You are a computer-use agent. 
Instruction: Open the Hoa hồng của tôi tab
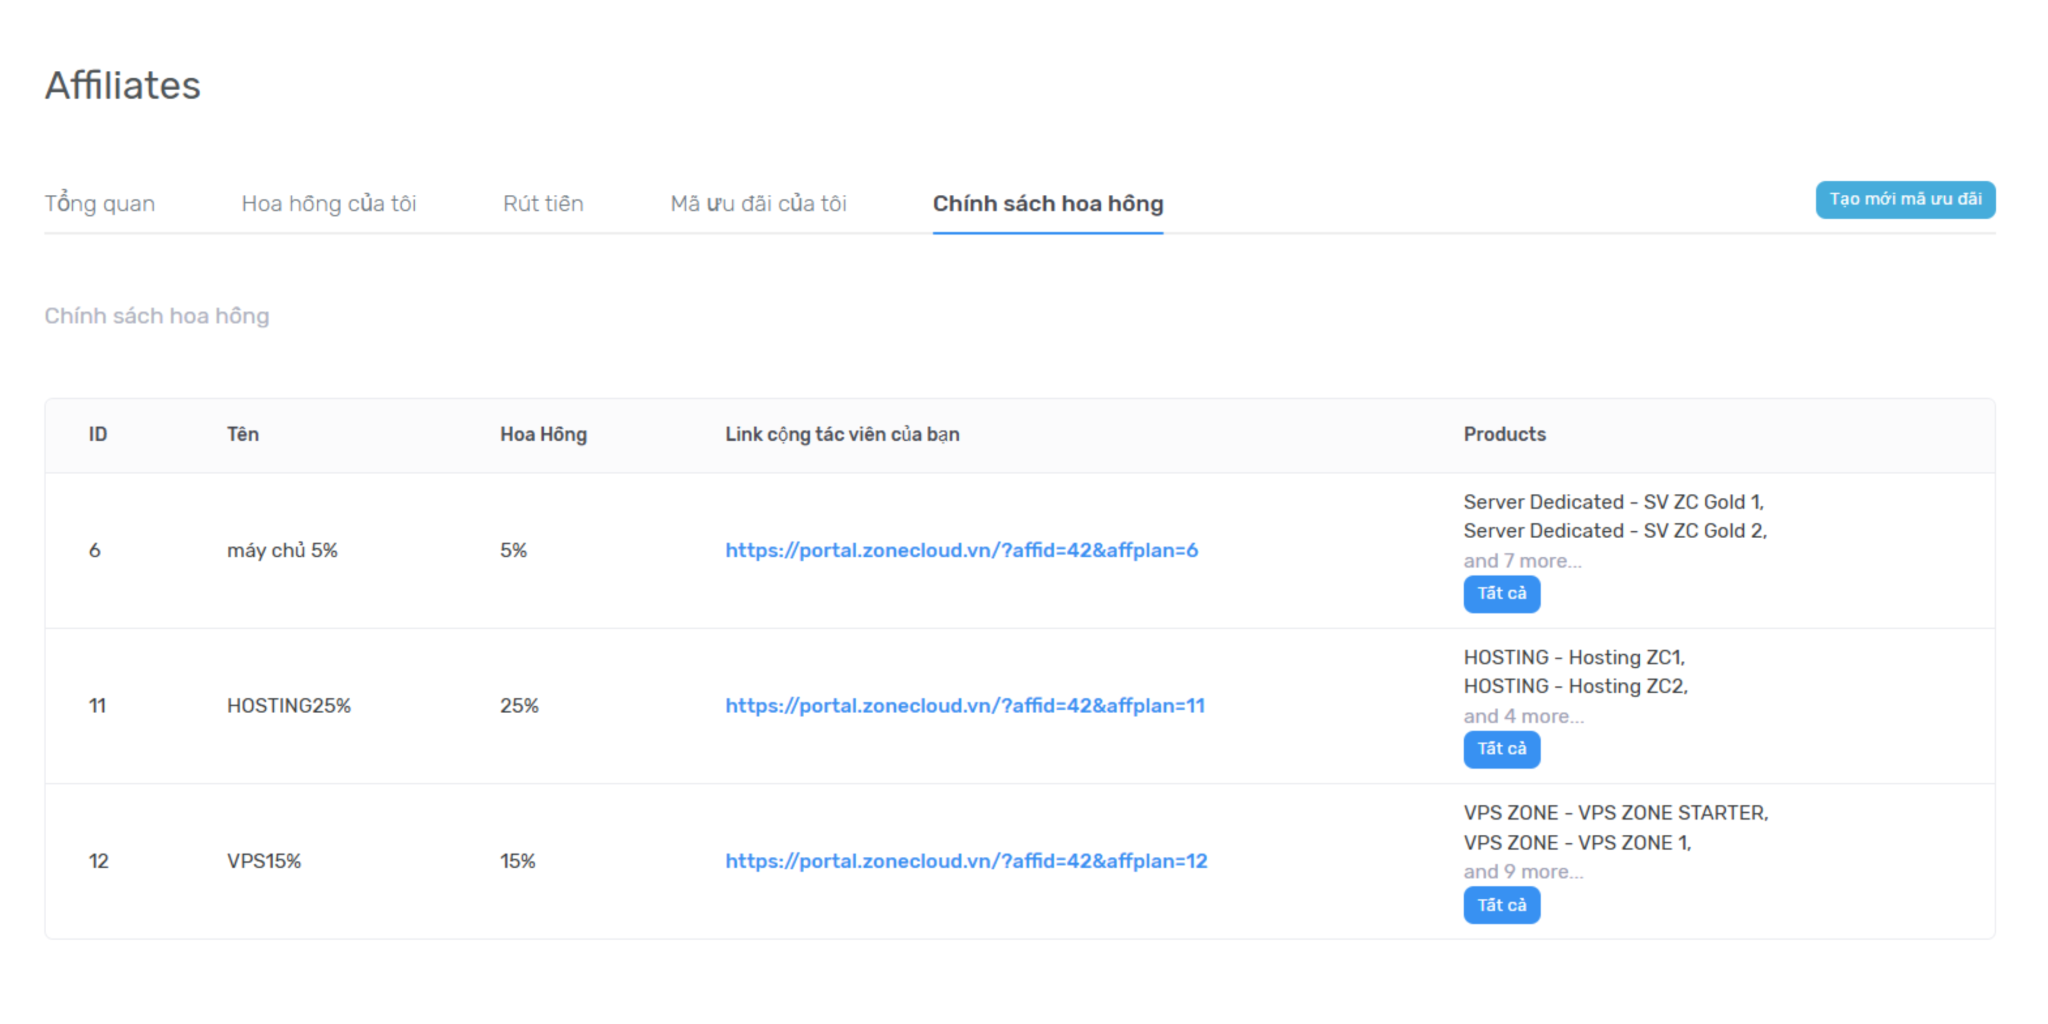point(328,203)
